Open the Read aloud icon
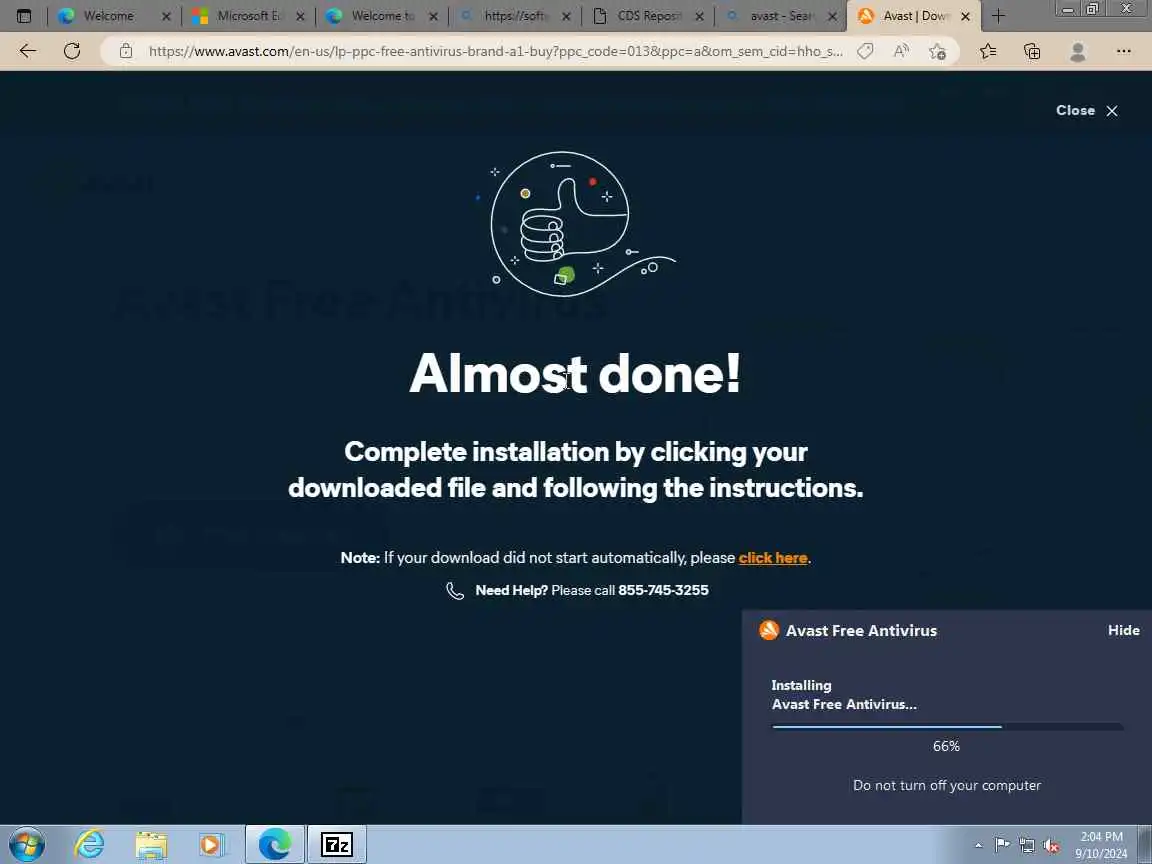The image size is (1152, 864). (x=901, y=51)
